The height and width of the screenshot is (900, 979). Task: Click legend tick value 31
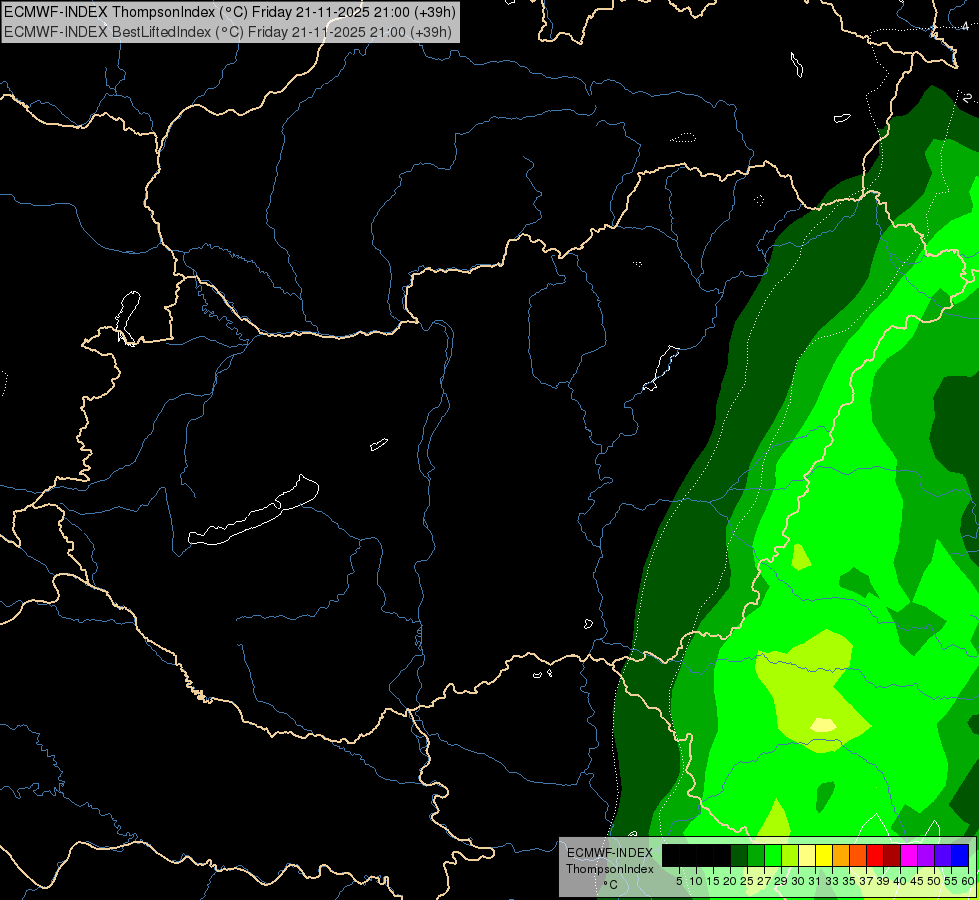point(815,881)
